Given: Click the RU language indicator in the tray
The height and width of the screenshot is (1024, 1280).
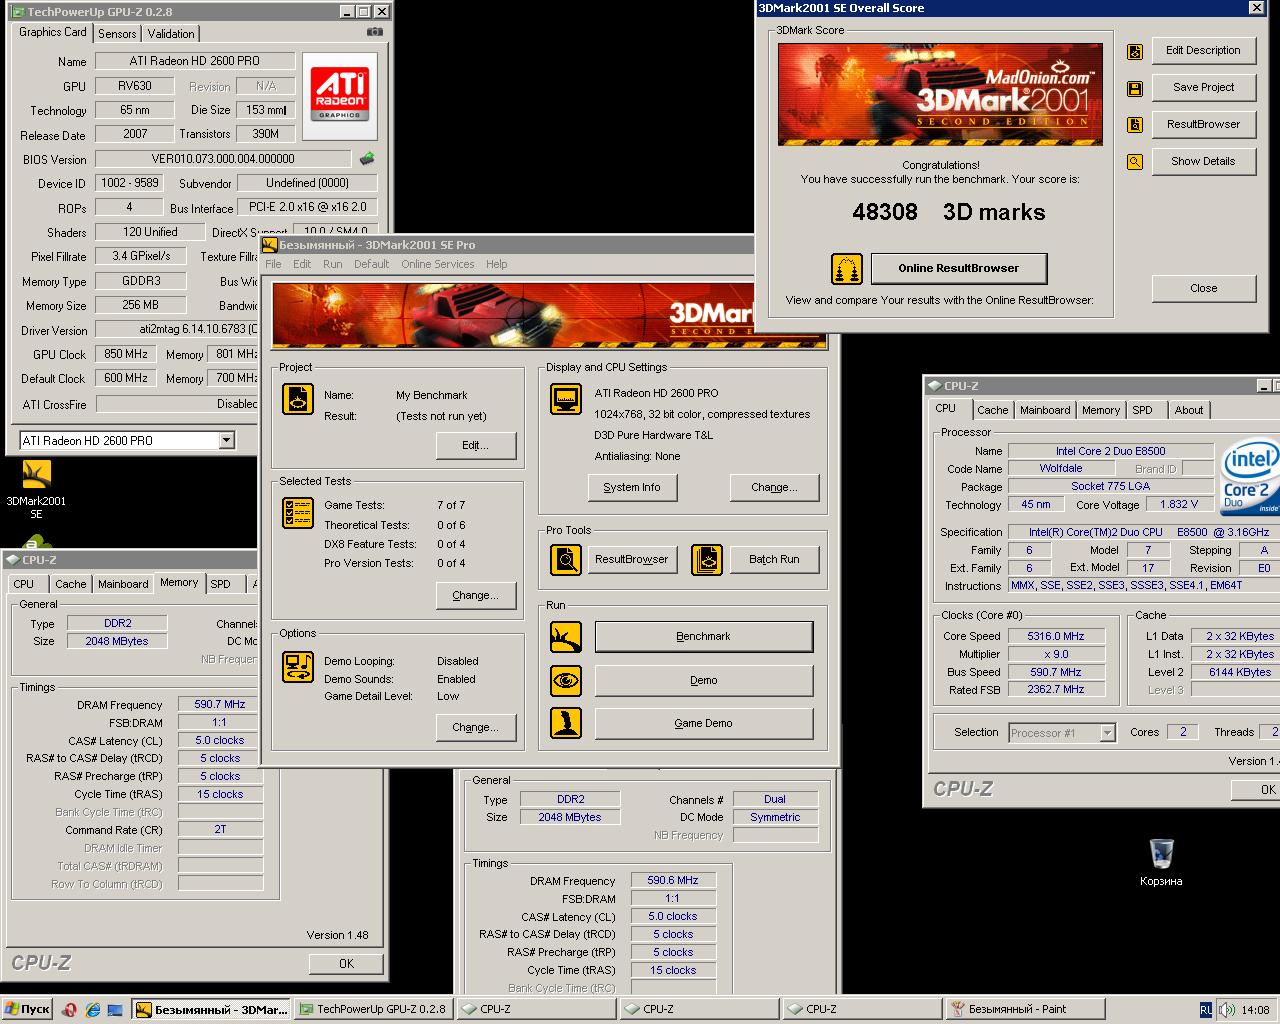Looking at the screenshot, I should (1206, 1010).
